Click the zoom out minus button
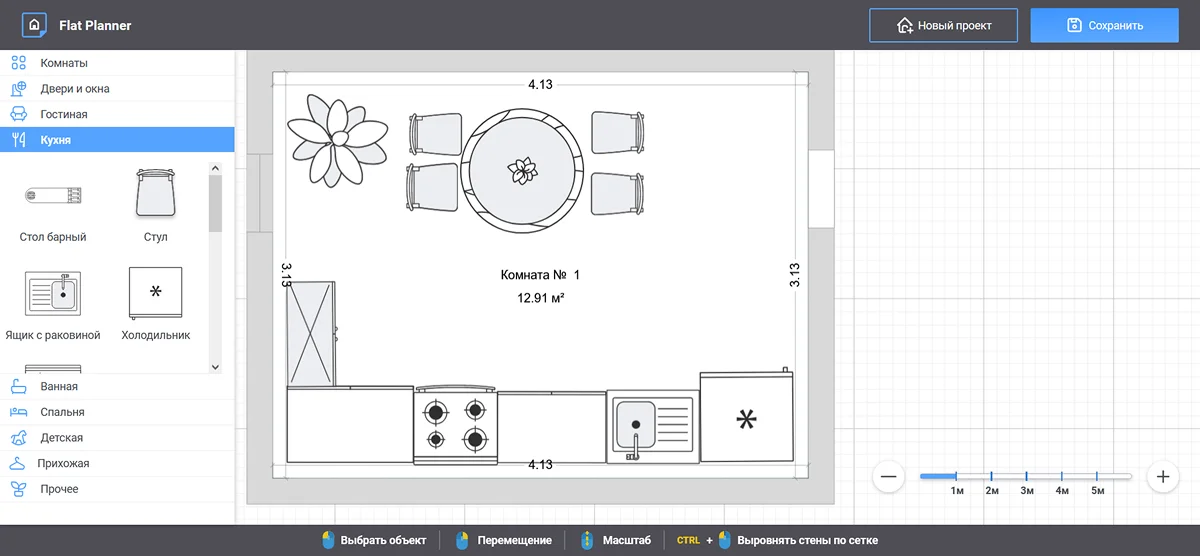 click(888, 477)
